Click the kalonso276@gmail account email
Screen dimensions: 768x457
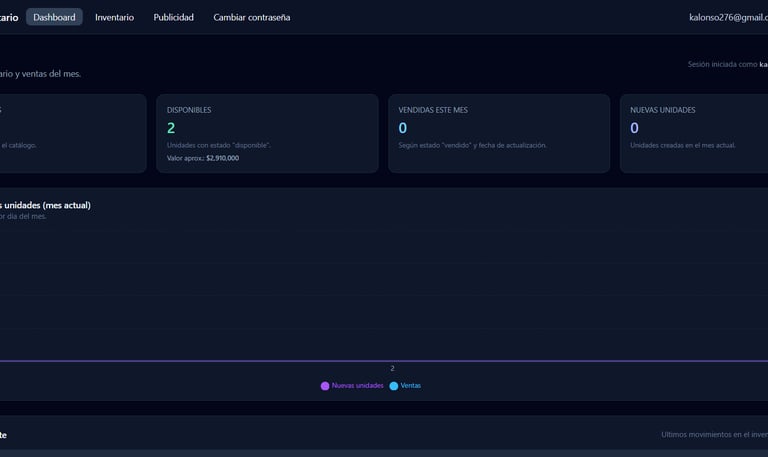pyautogui.click(x=728, y=17)
